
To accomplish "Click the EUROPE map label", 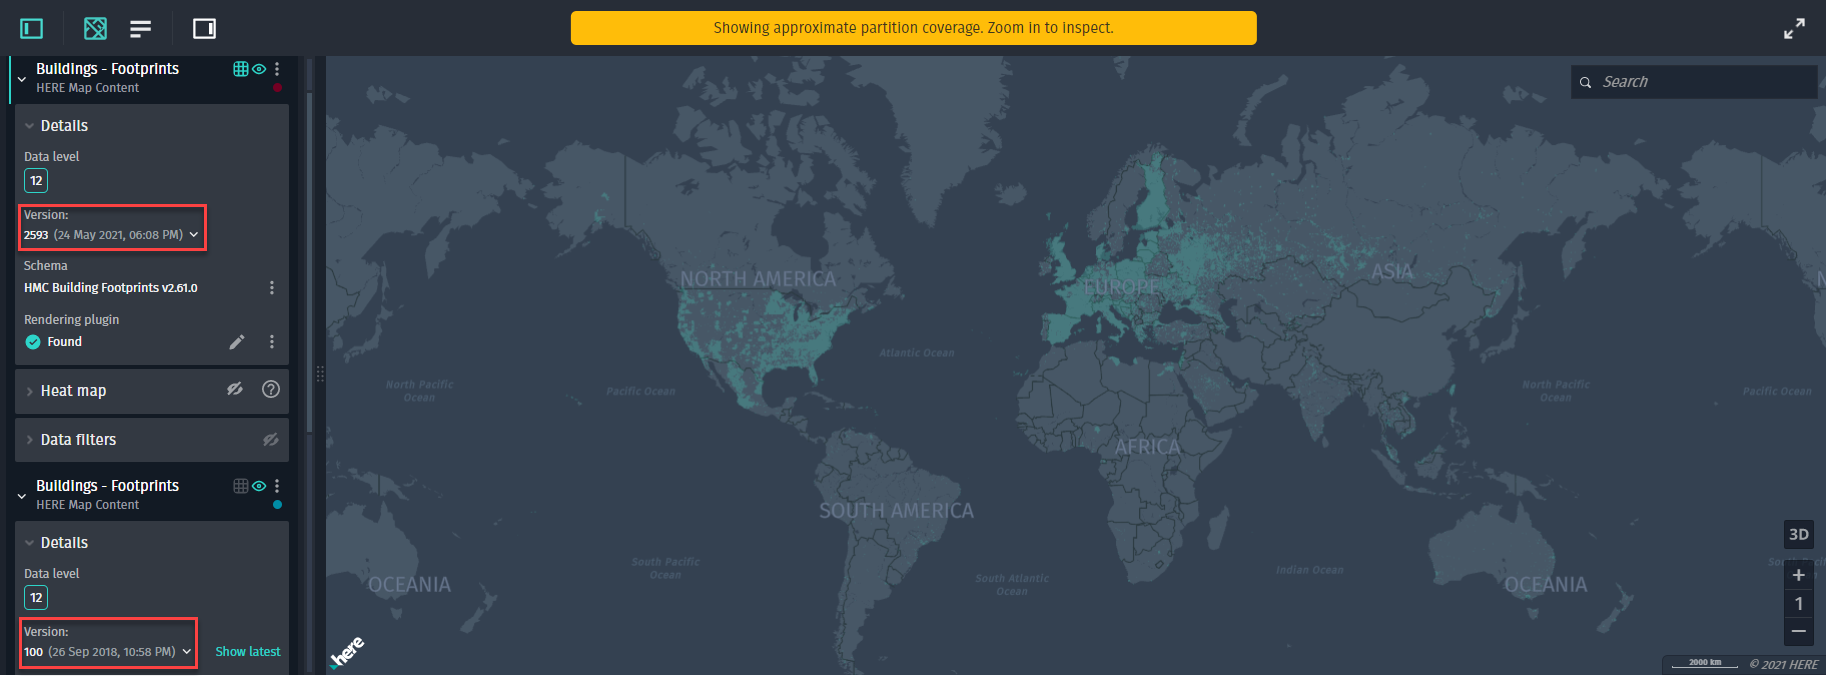I will tap(1121, 288).
